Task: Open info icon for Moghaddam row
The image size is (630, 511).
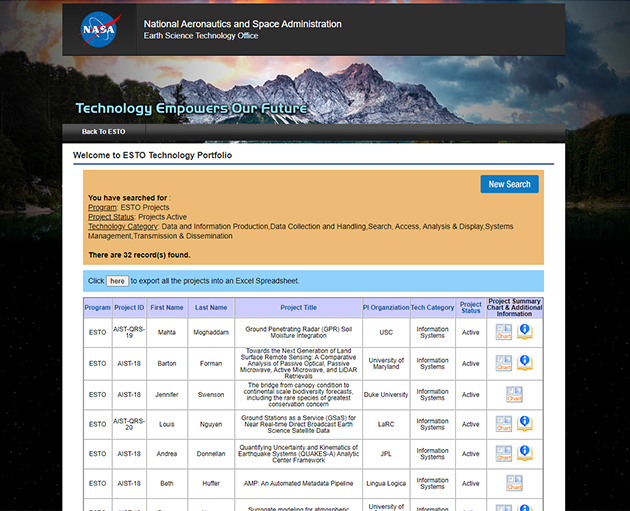Action: (x=524, y=332)
